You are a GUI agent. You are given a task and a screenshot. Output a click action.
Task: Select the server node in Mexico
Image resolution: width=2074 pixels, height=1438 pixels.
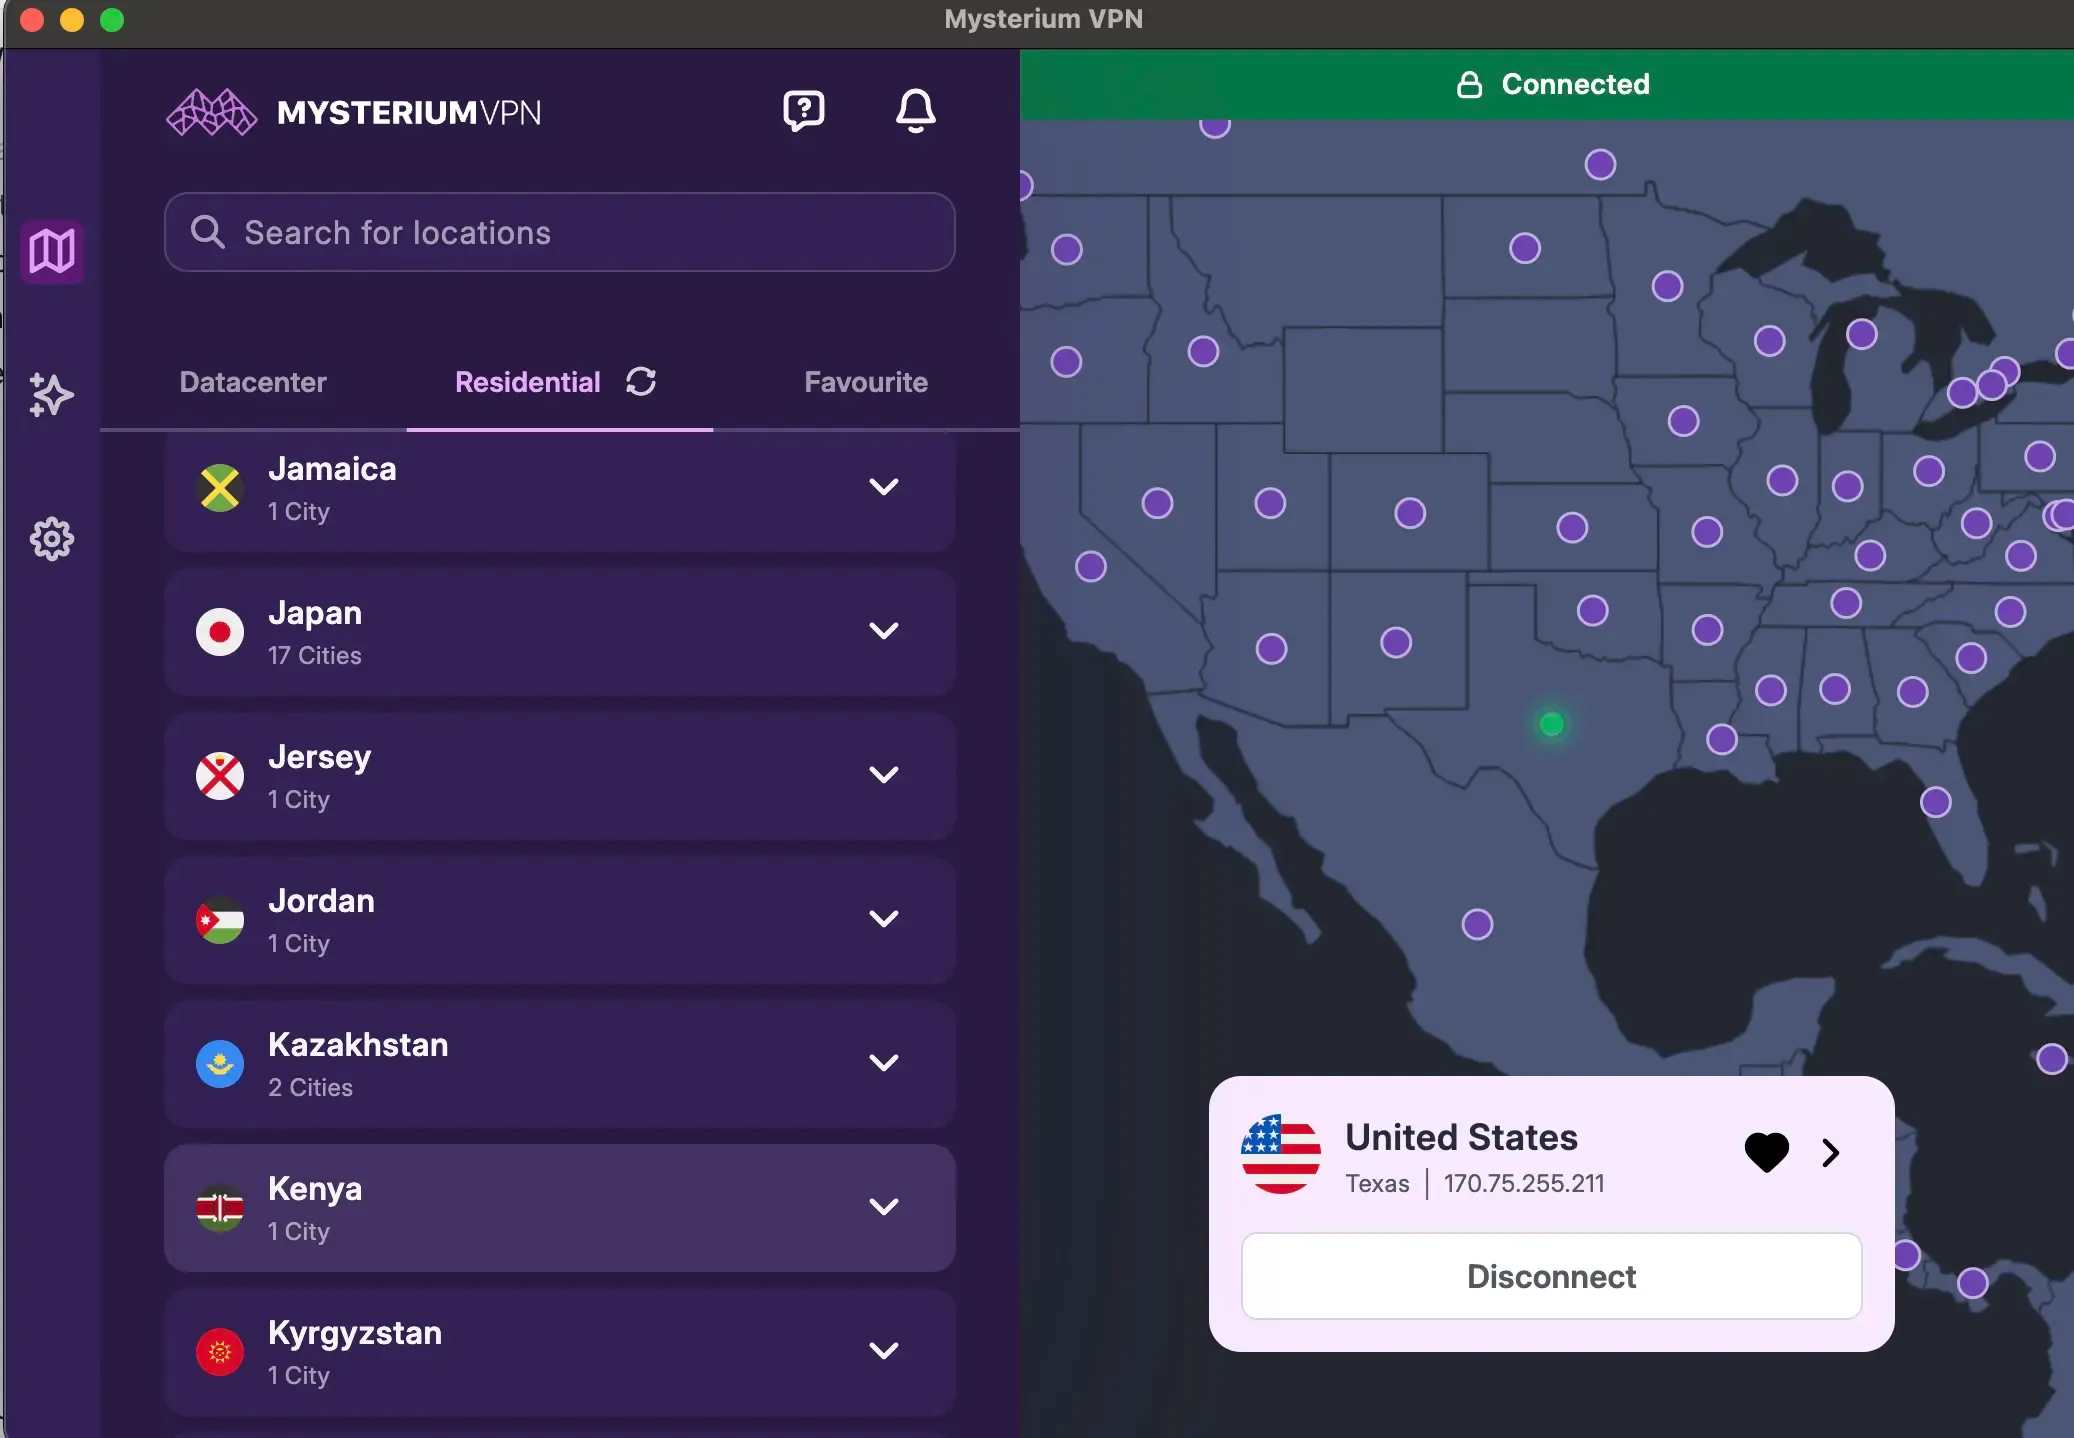pos(1477,924)
